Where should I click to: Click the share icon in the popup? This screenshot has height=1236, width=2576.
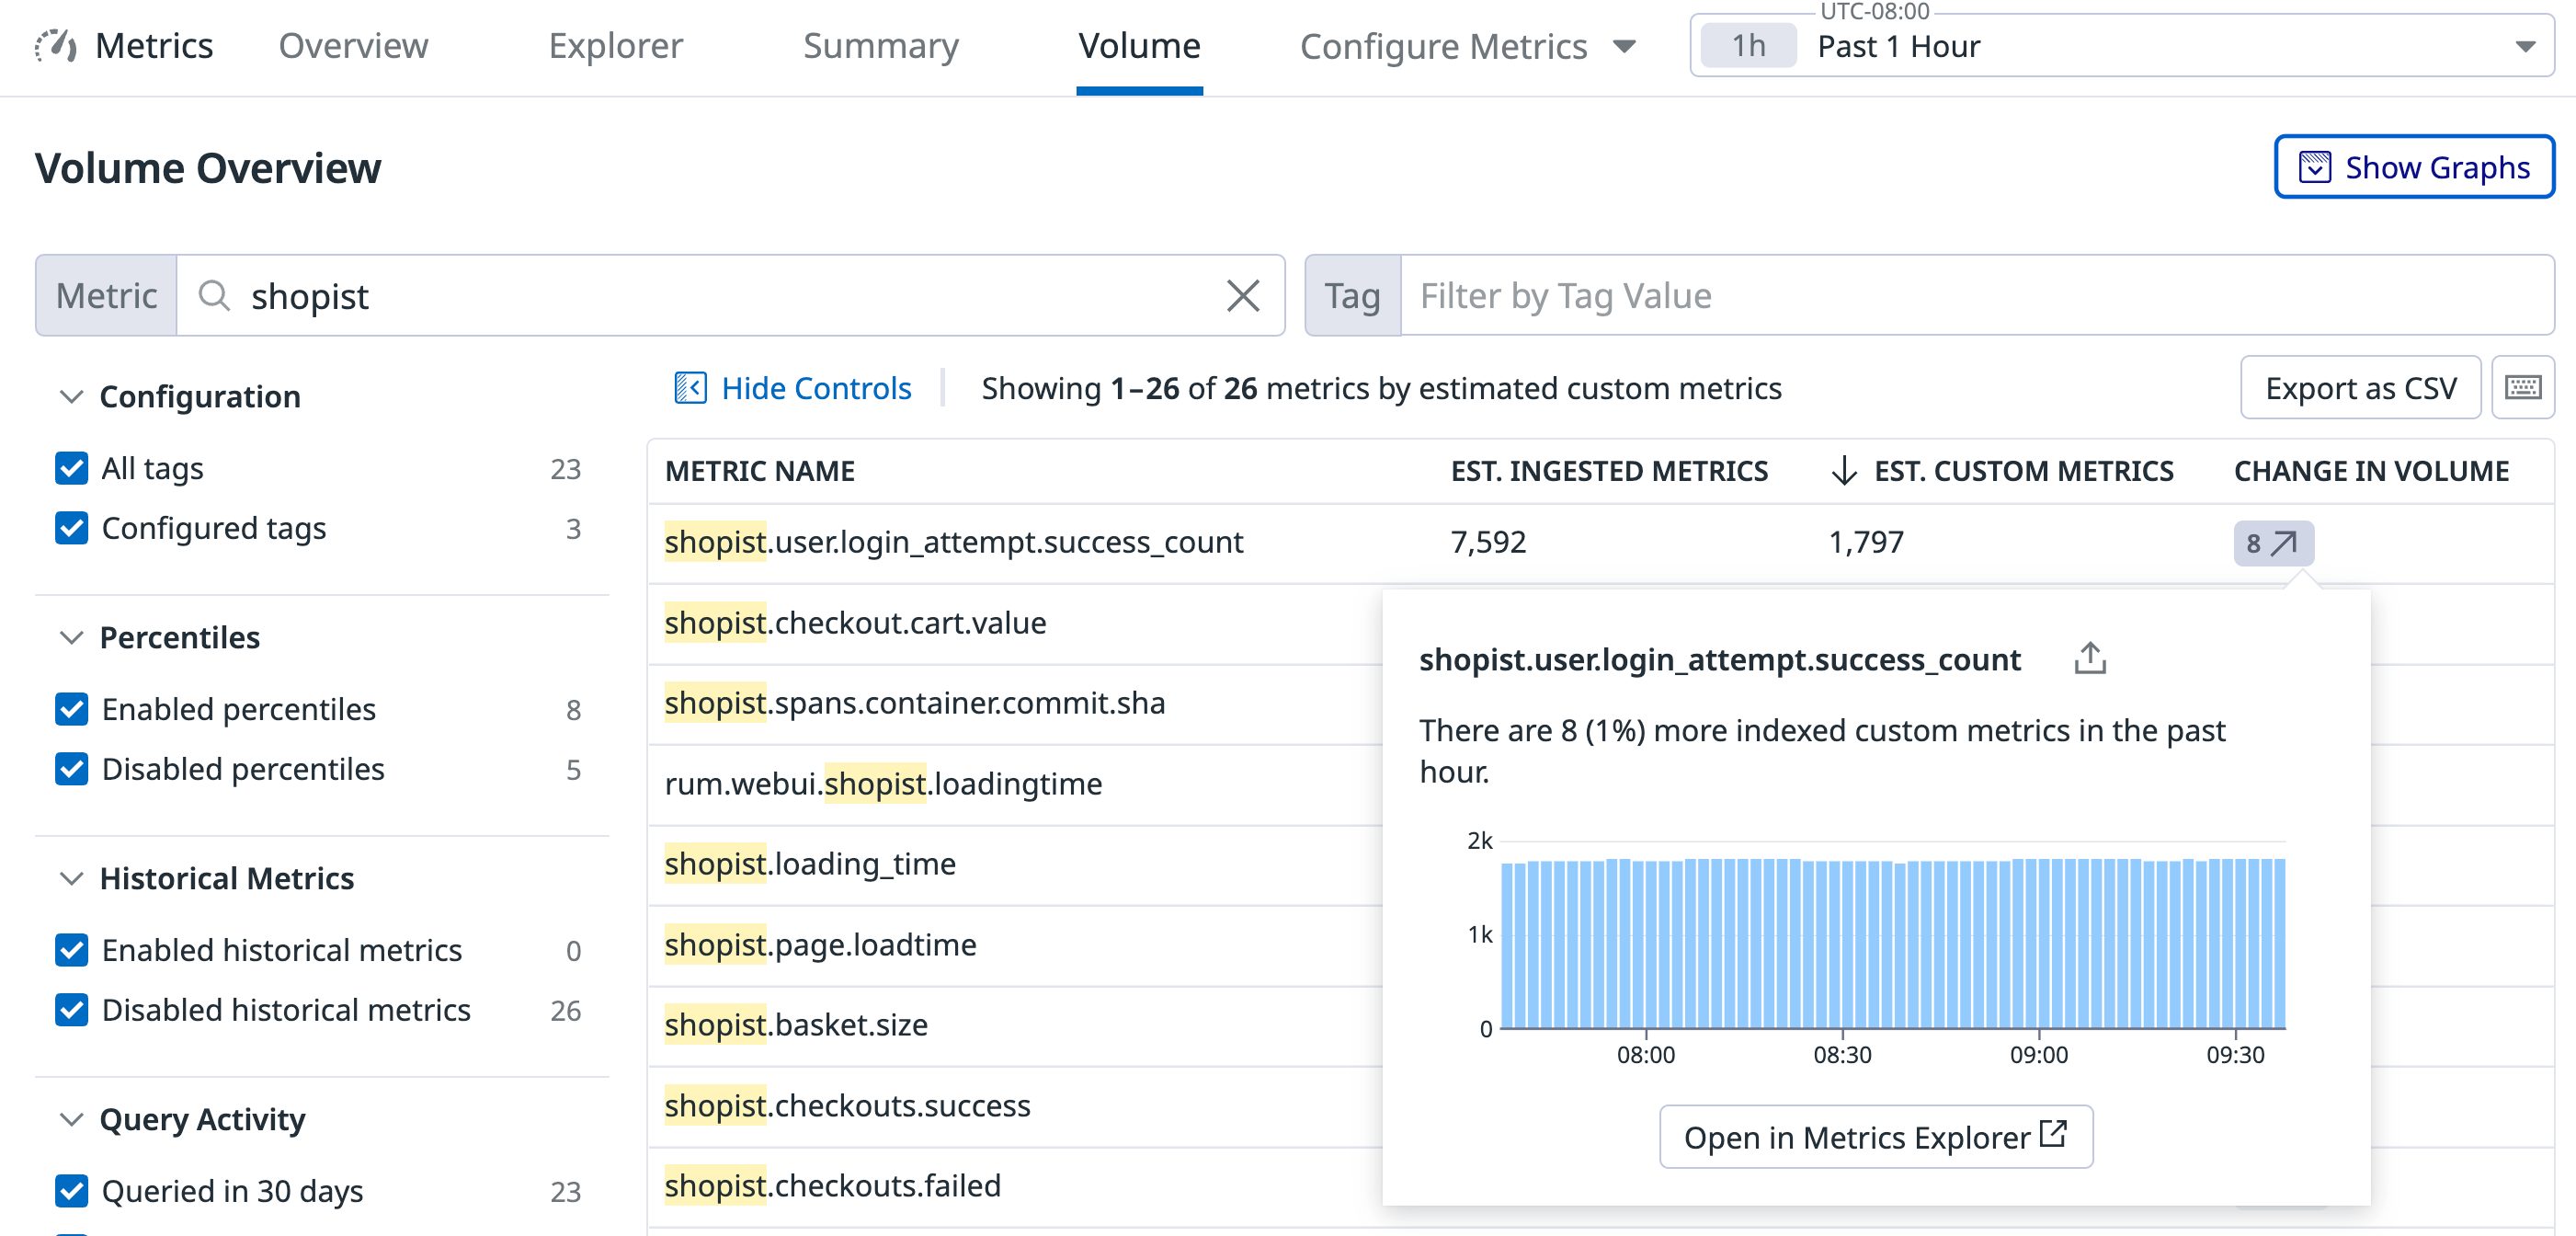(2090, 659)
